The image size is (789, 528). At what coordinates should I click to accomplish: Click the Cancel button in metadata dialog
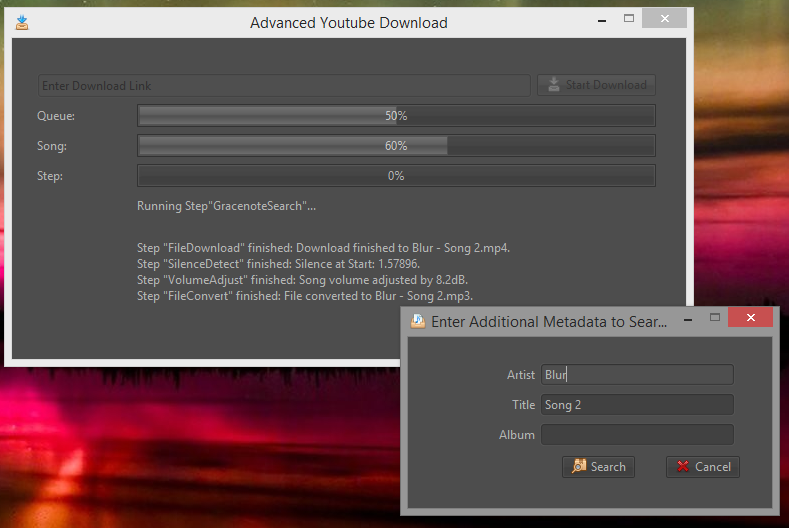[x=703, y=467]
